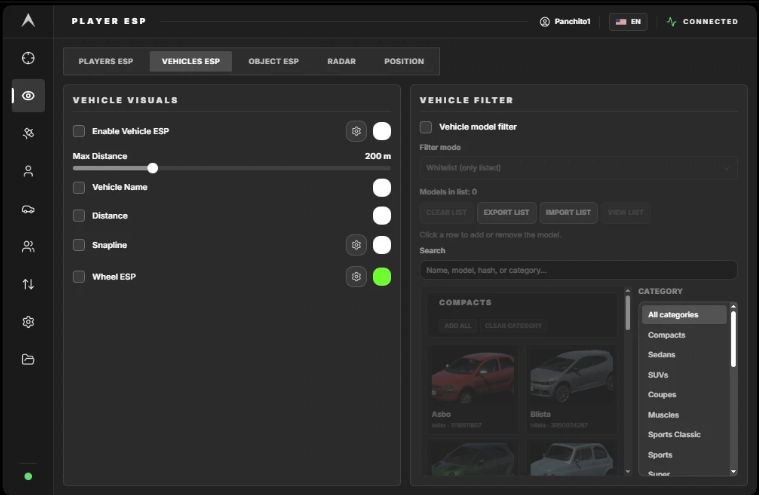Viewport: 759px width, 495px height.
Task: Pick the Distance color swatch
Action: pos(382,216)
